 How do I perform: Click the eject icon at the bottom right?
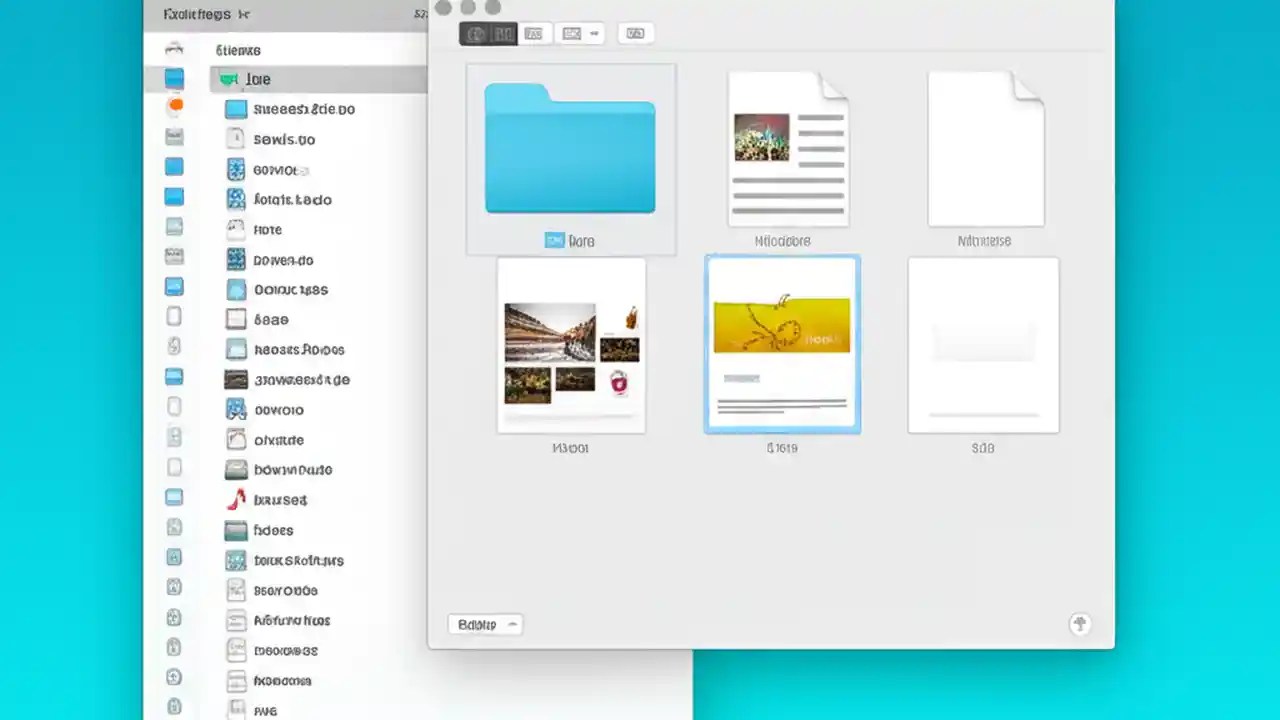[x=1080, y=624]
